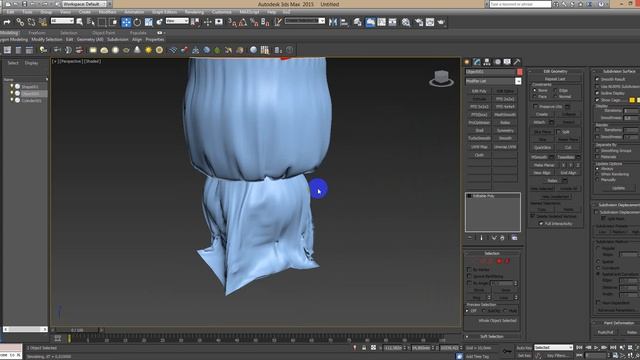Click the Pin Stack icon below modifier stack

tap(470, 238)
